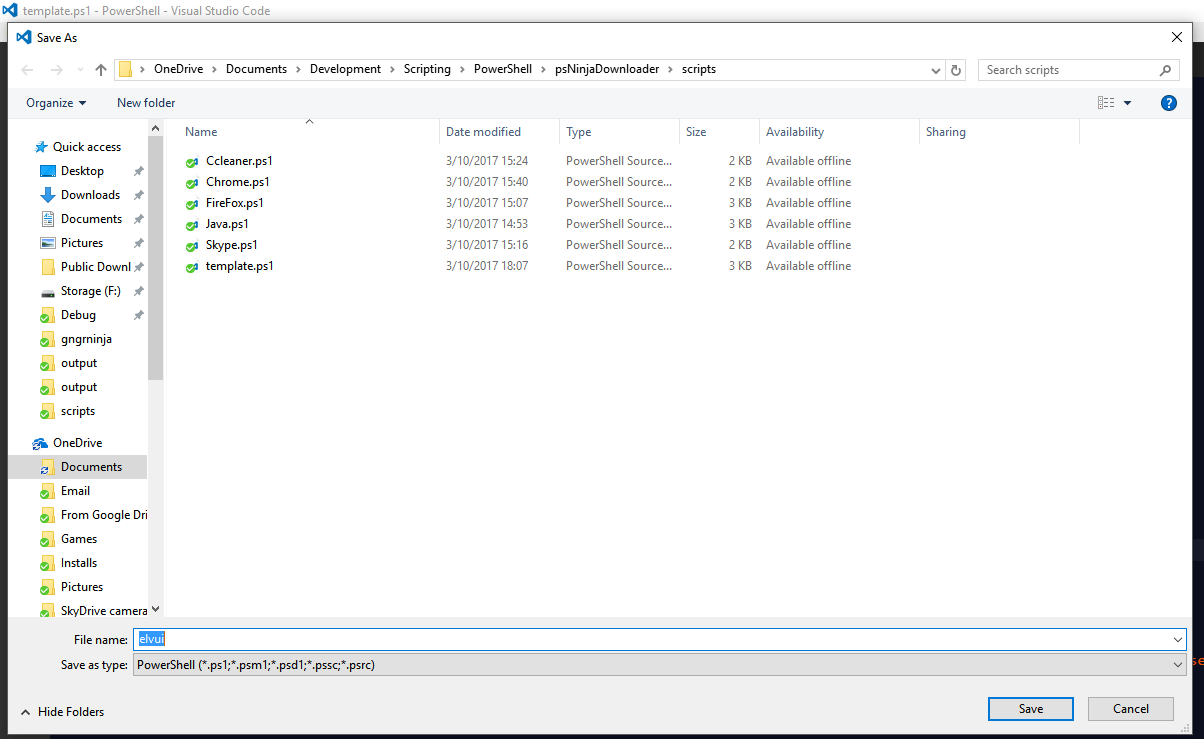Click New folder in the toolbar

pyautogui.click(x=146, y=103)
